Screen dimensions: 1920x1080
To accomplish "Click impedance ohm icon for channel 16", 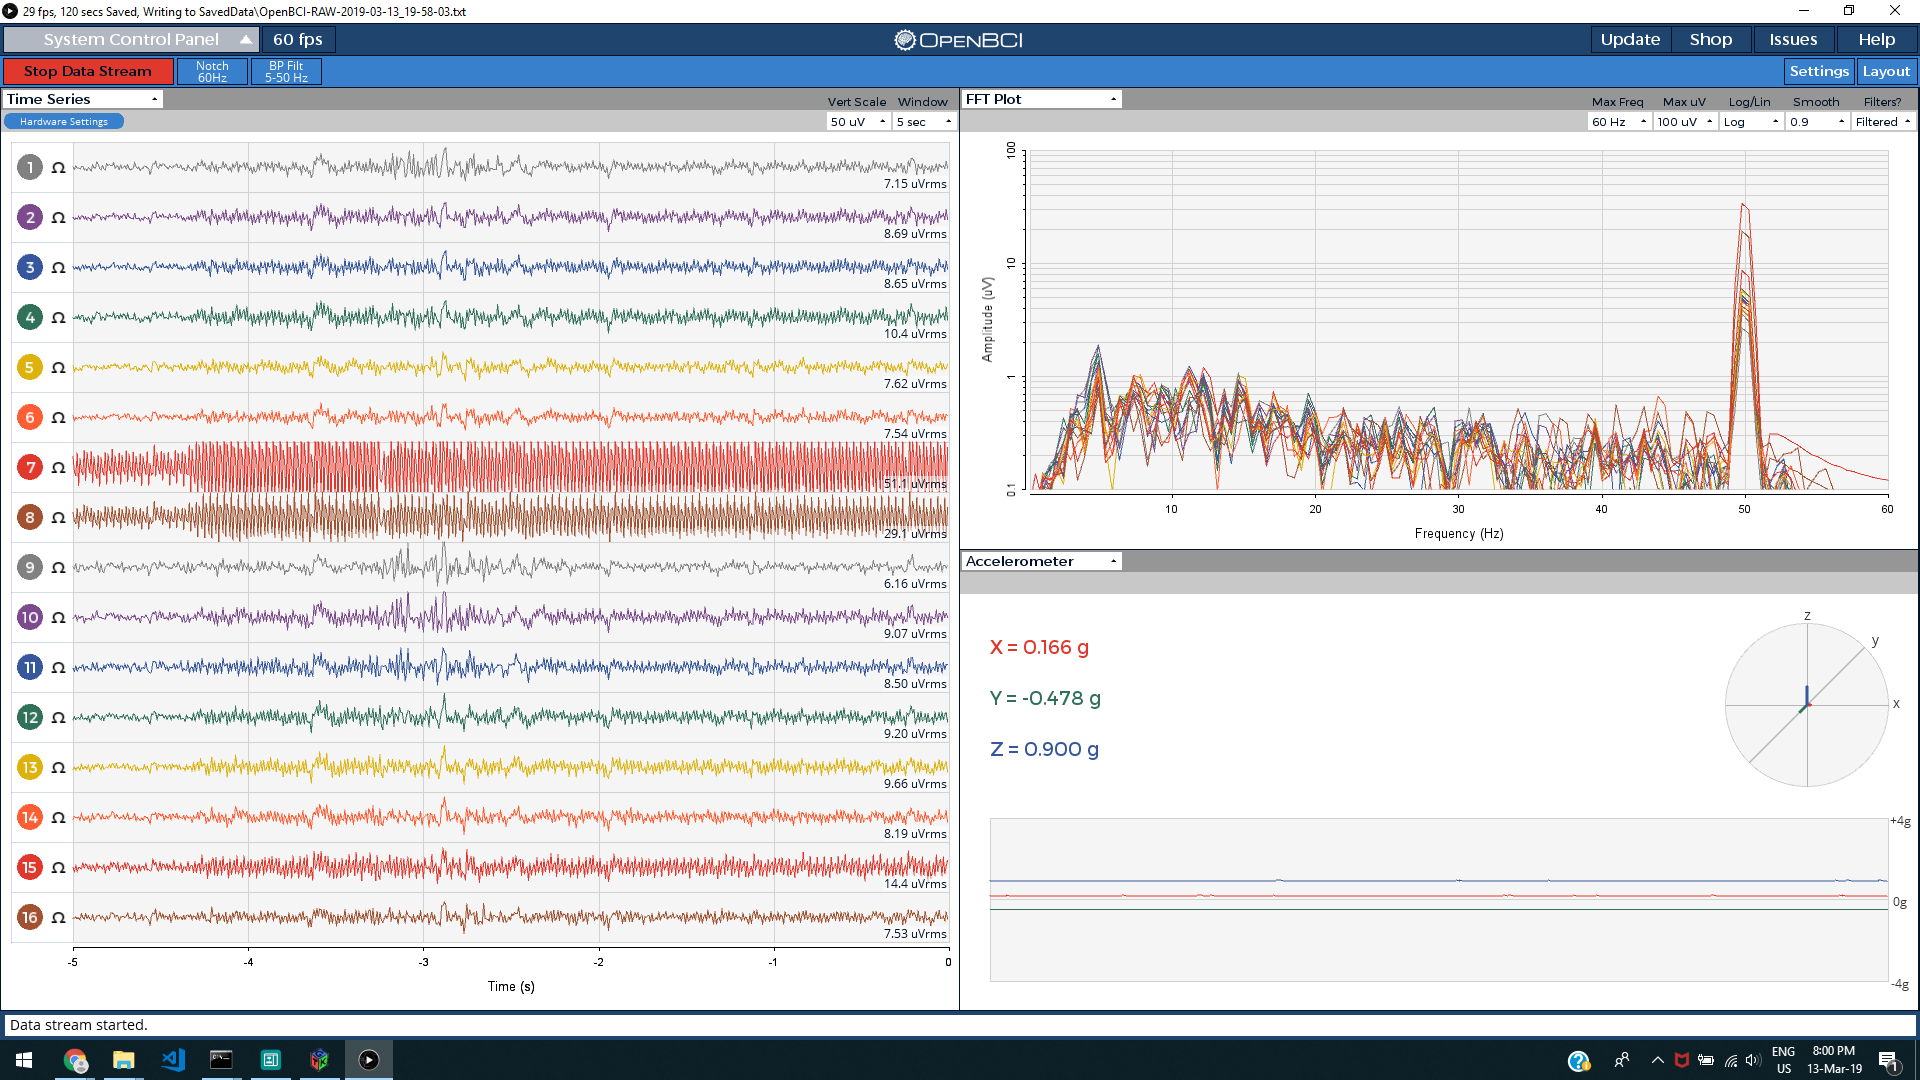I will coord(59,918).
